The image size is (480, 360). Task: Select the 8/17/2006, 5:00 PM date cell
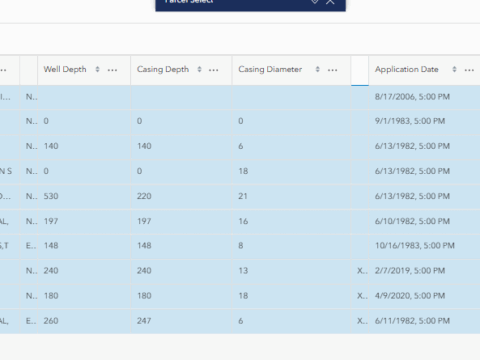(412, 97)
